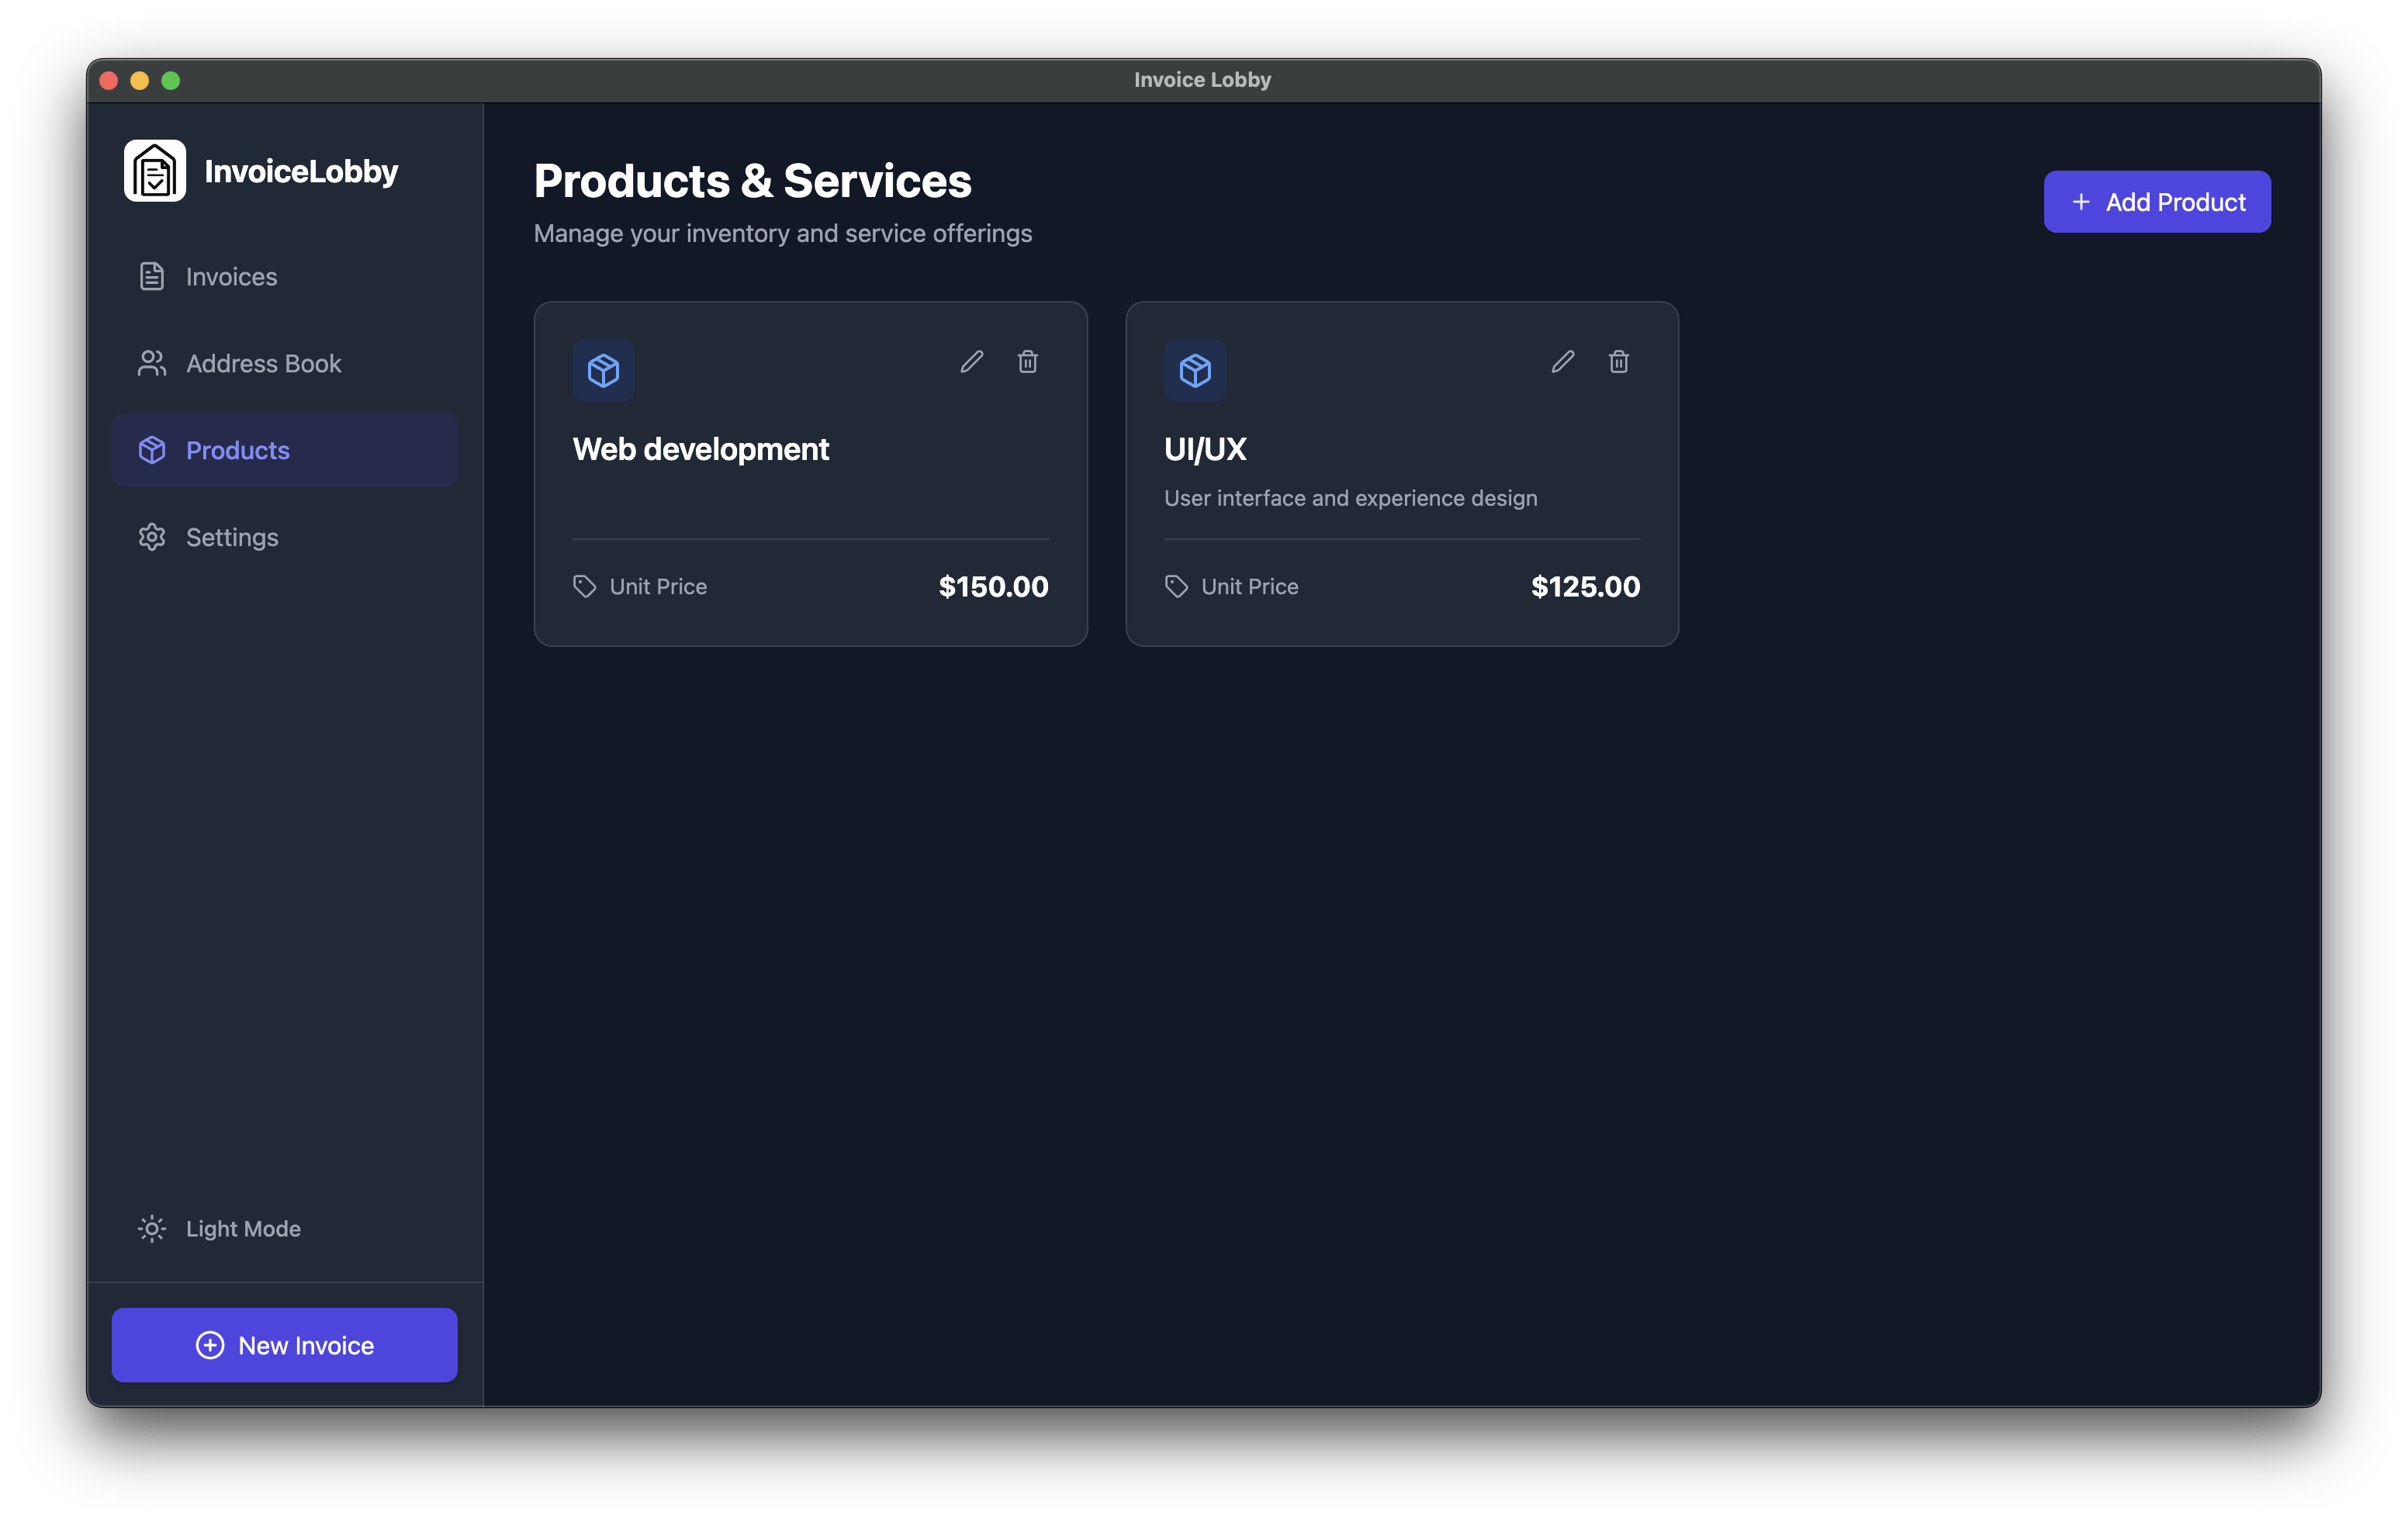Click the Products package icon in sidebar

pyautogui.click(x=151, y=450)
